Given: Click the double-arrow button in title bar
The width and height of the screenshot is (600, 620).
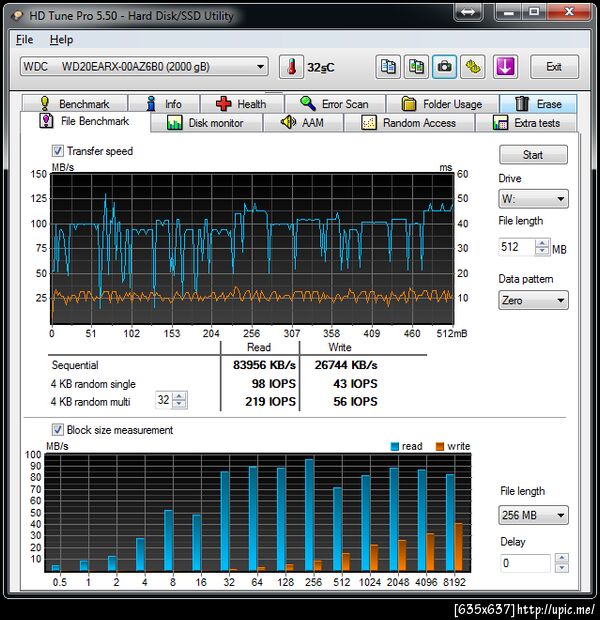Looking at the screenshot, I should tap(468, 12).
